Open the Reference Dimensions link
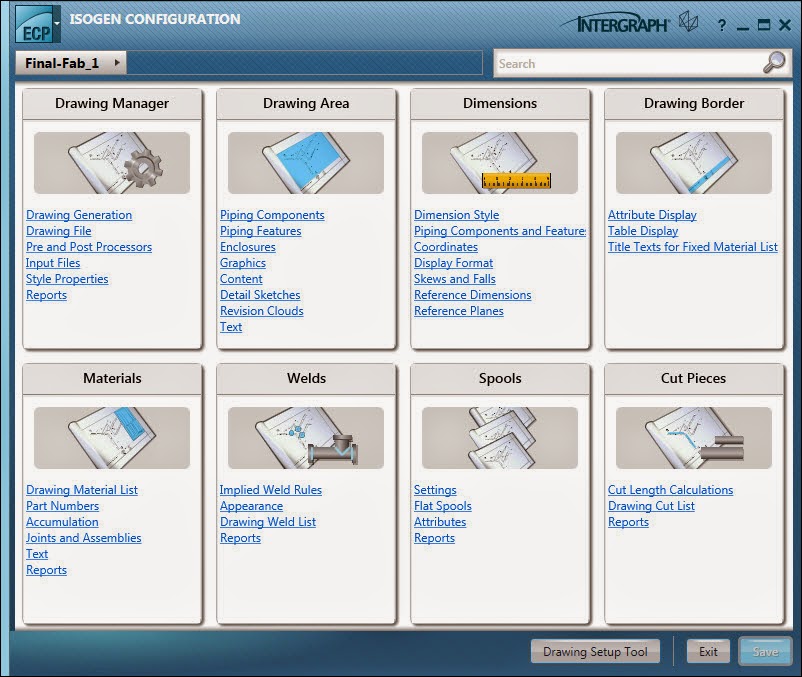This screenshot has height=677, width=802. (x=473, y=295)
